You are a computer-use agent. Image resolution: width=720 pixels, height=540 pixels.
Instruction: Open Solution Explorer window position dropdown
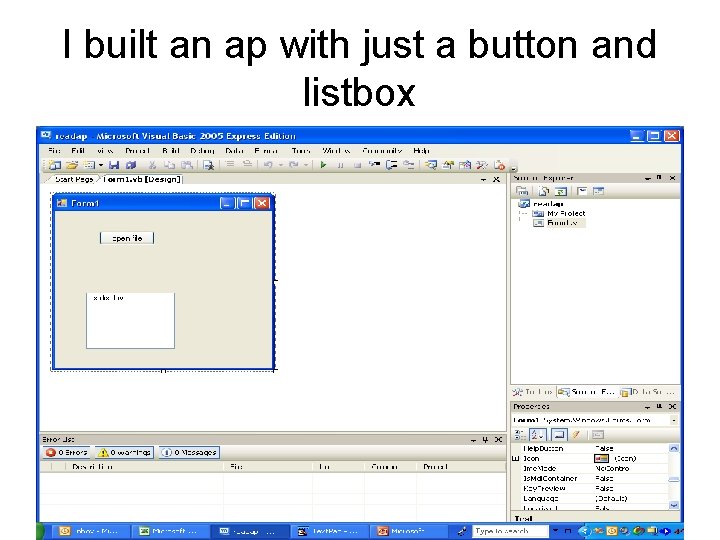(x=647, y=178)
